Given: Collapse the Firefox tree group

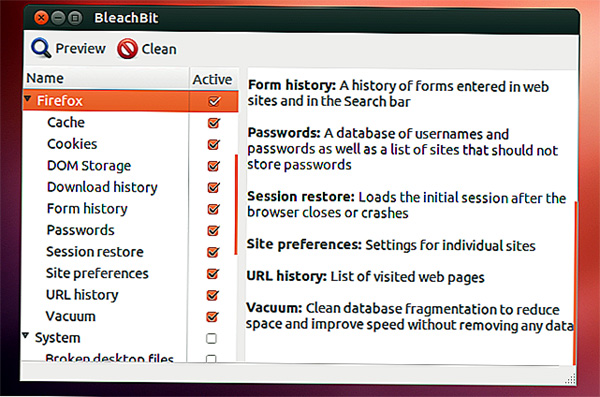Looking at the screenshot, I should 27,99.
